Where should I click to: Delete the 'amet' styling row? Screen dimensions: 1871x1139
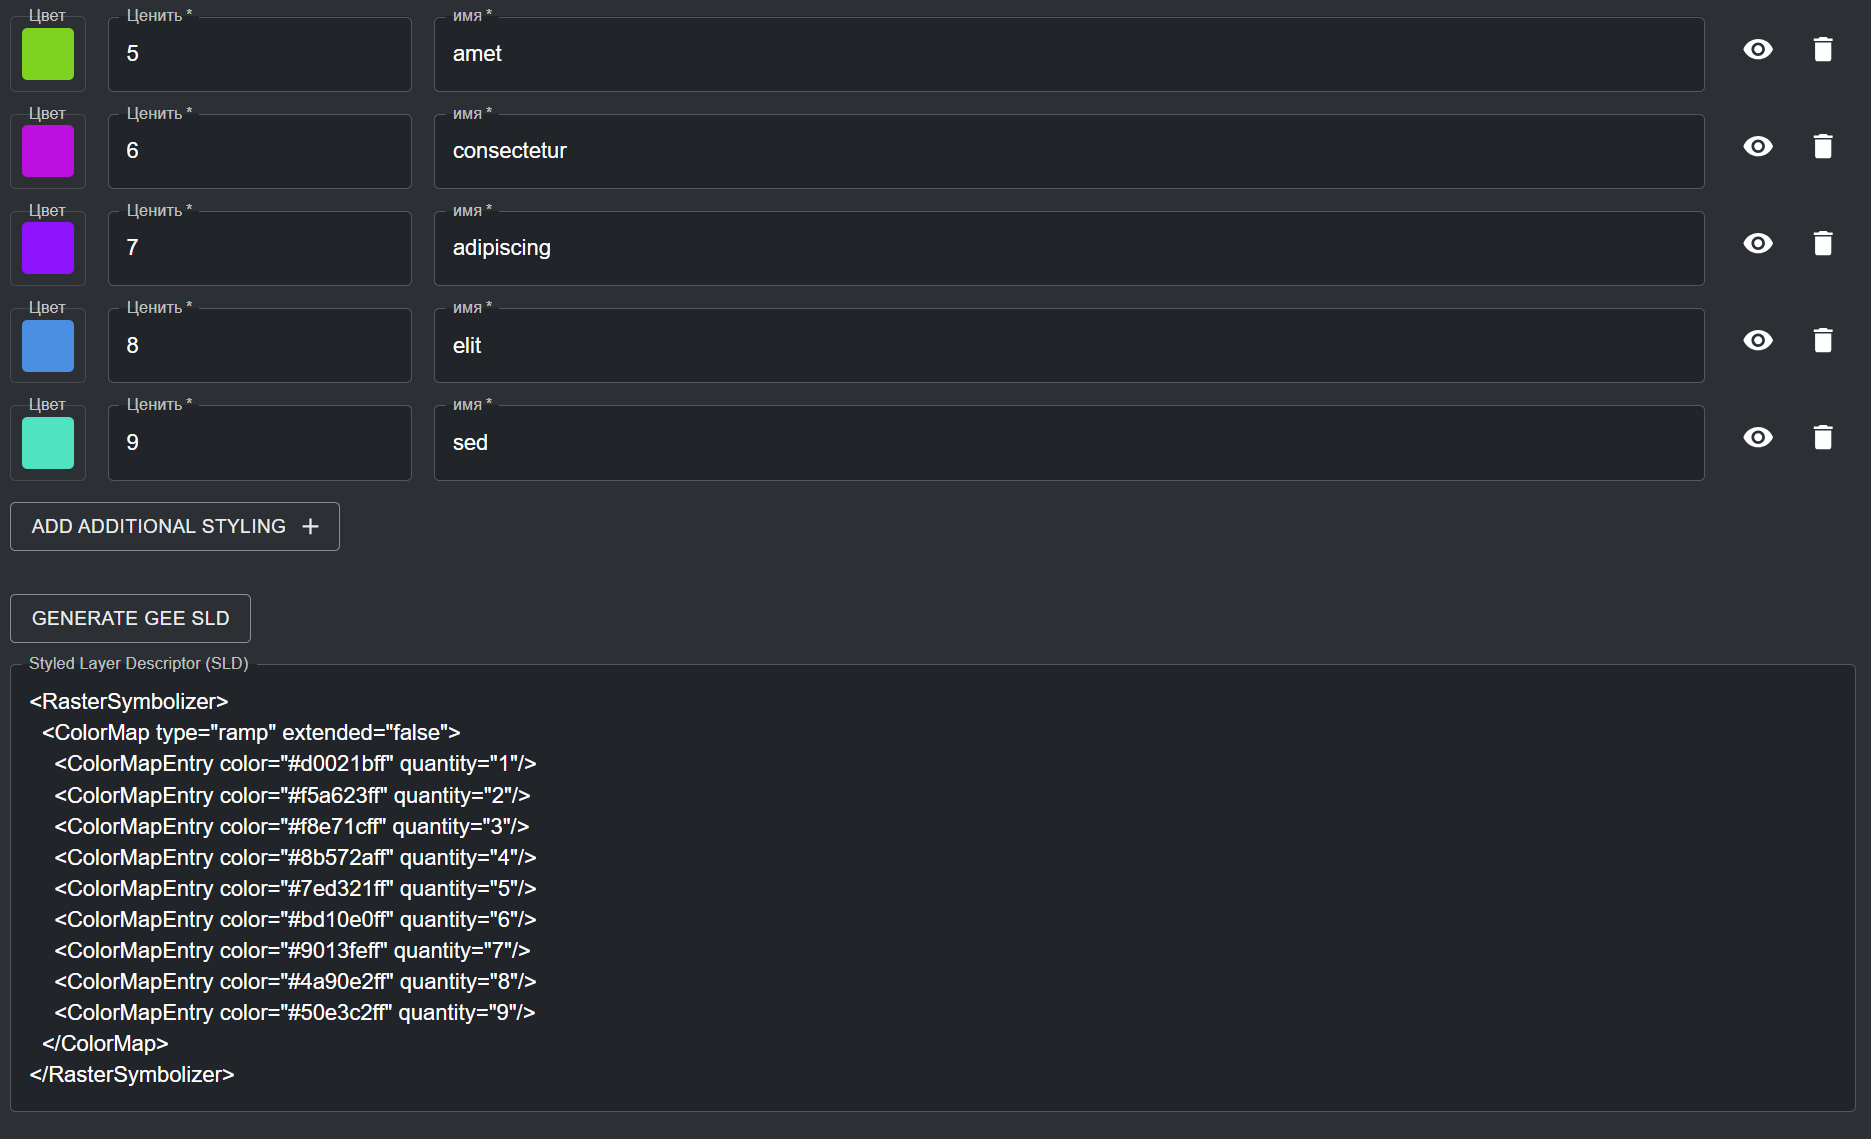(1823, 50)
